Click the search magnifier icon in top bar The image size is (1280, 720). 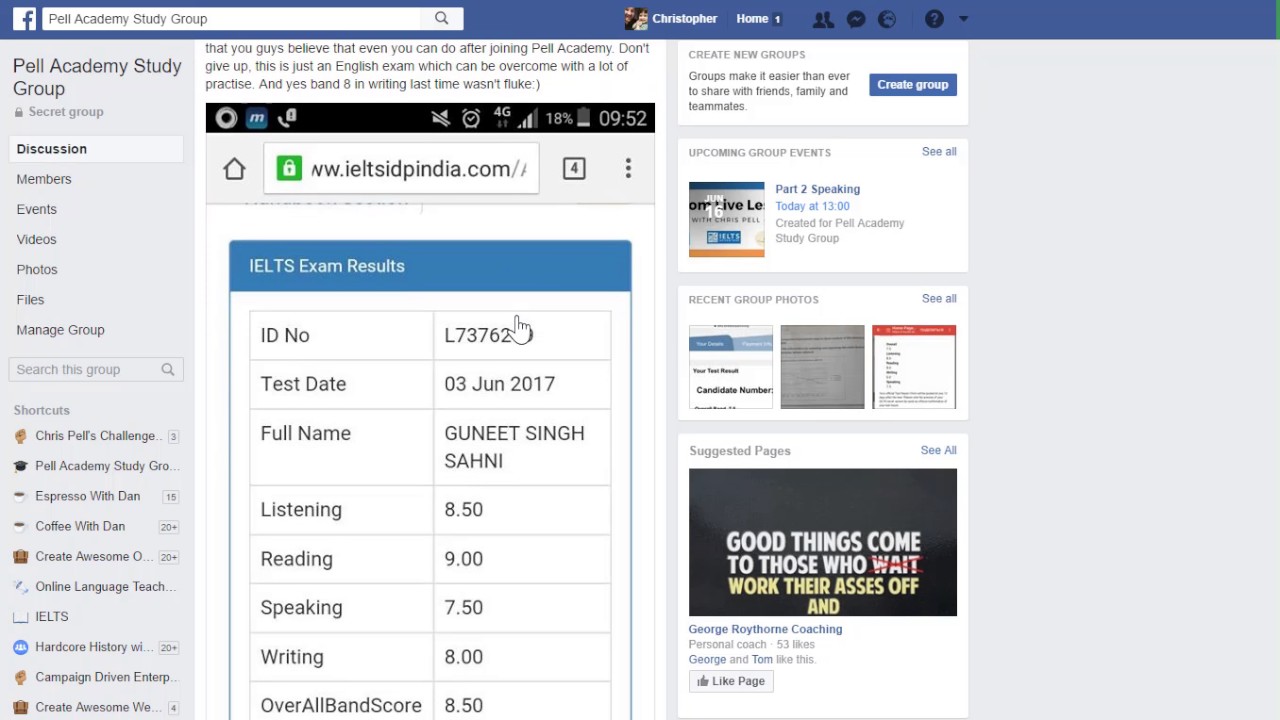point(442,18)
